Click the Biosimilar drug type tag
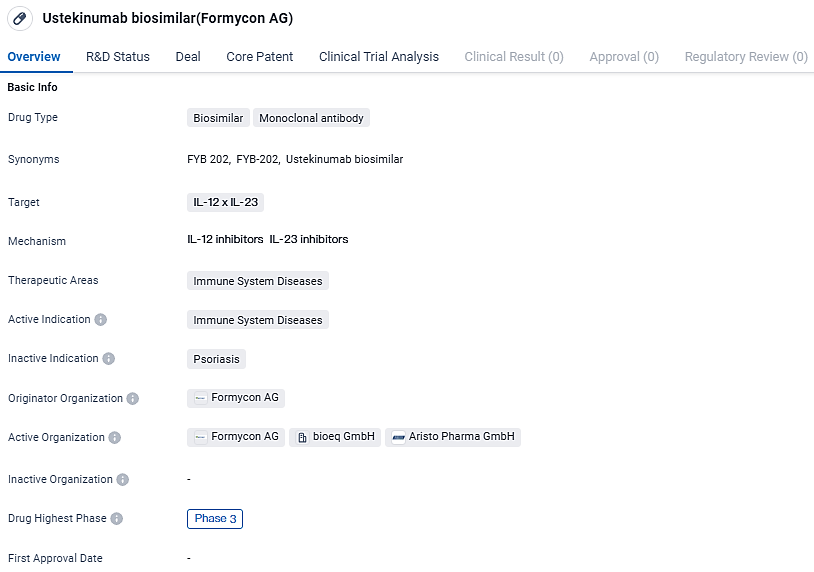This screenshot has width=814, height=572. pos(218,118)
